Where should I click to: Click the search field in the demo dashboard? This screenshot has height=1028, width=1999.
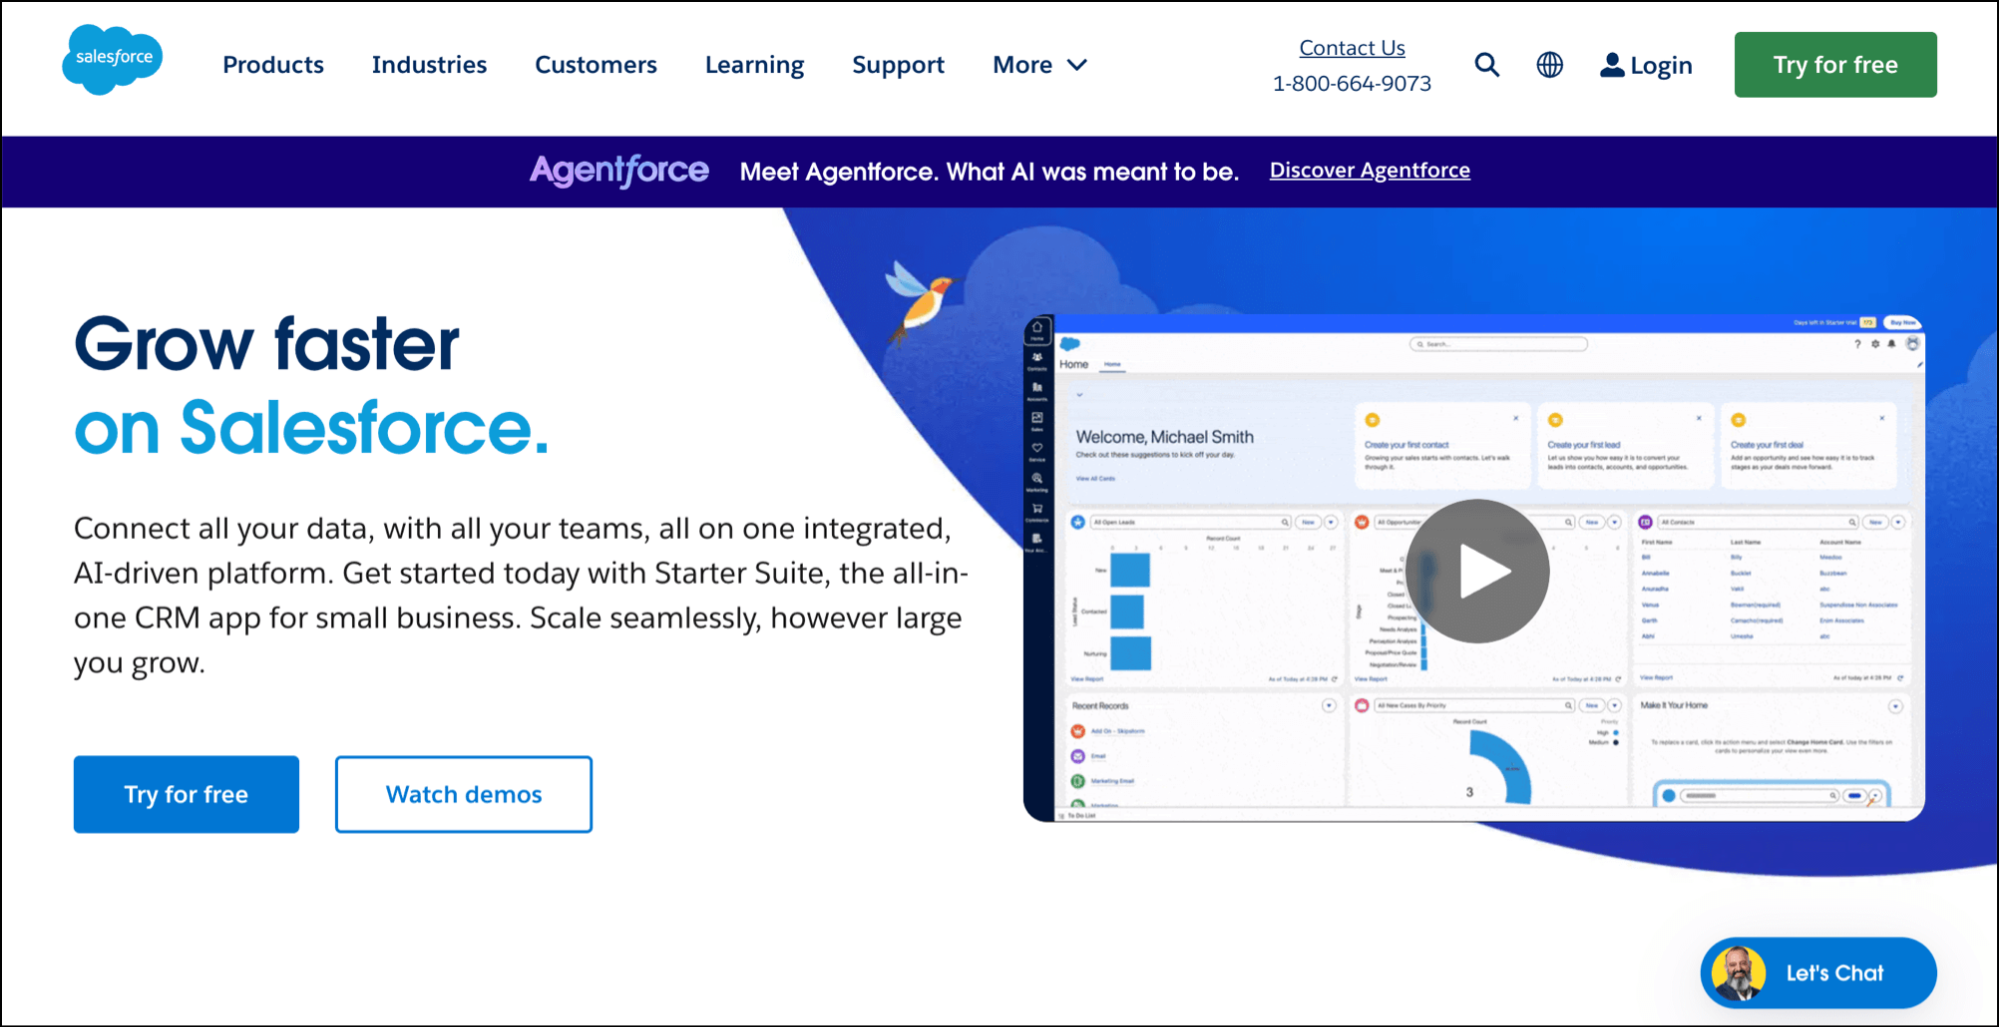pyautogui.click(x=1498, y=344)
